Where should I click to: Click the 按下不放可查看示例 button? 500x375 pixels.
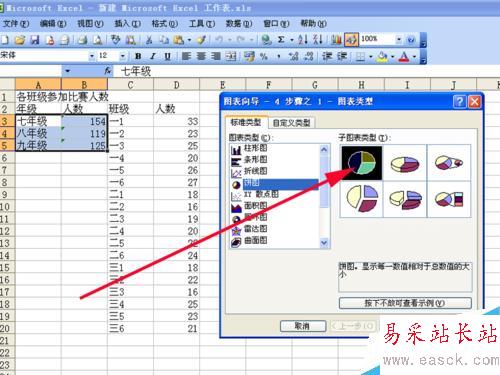(405, 303)
